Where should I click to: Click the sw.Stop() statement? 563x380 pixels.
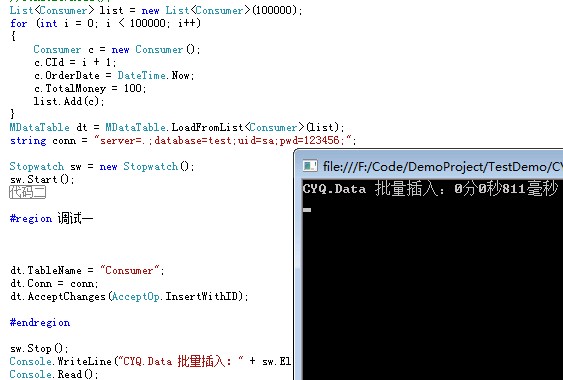(39, 348)
